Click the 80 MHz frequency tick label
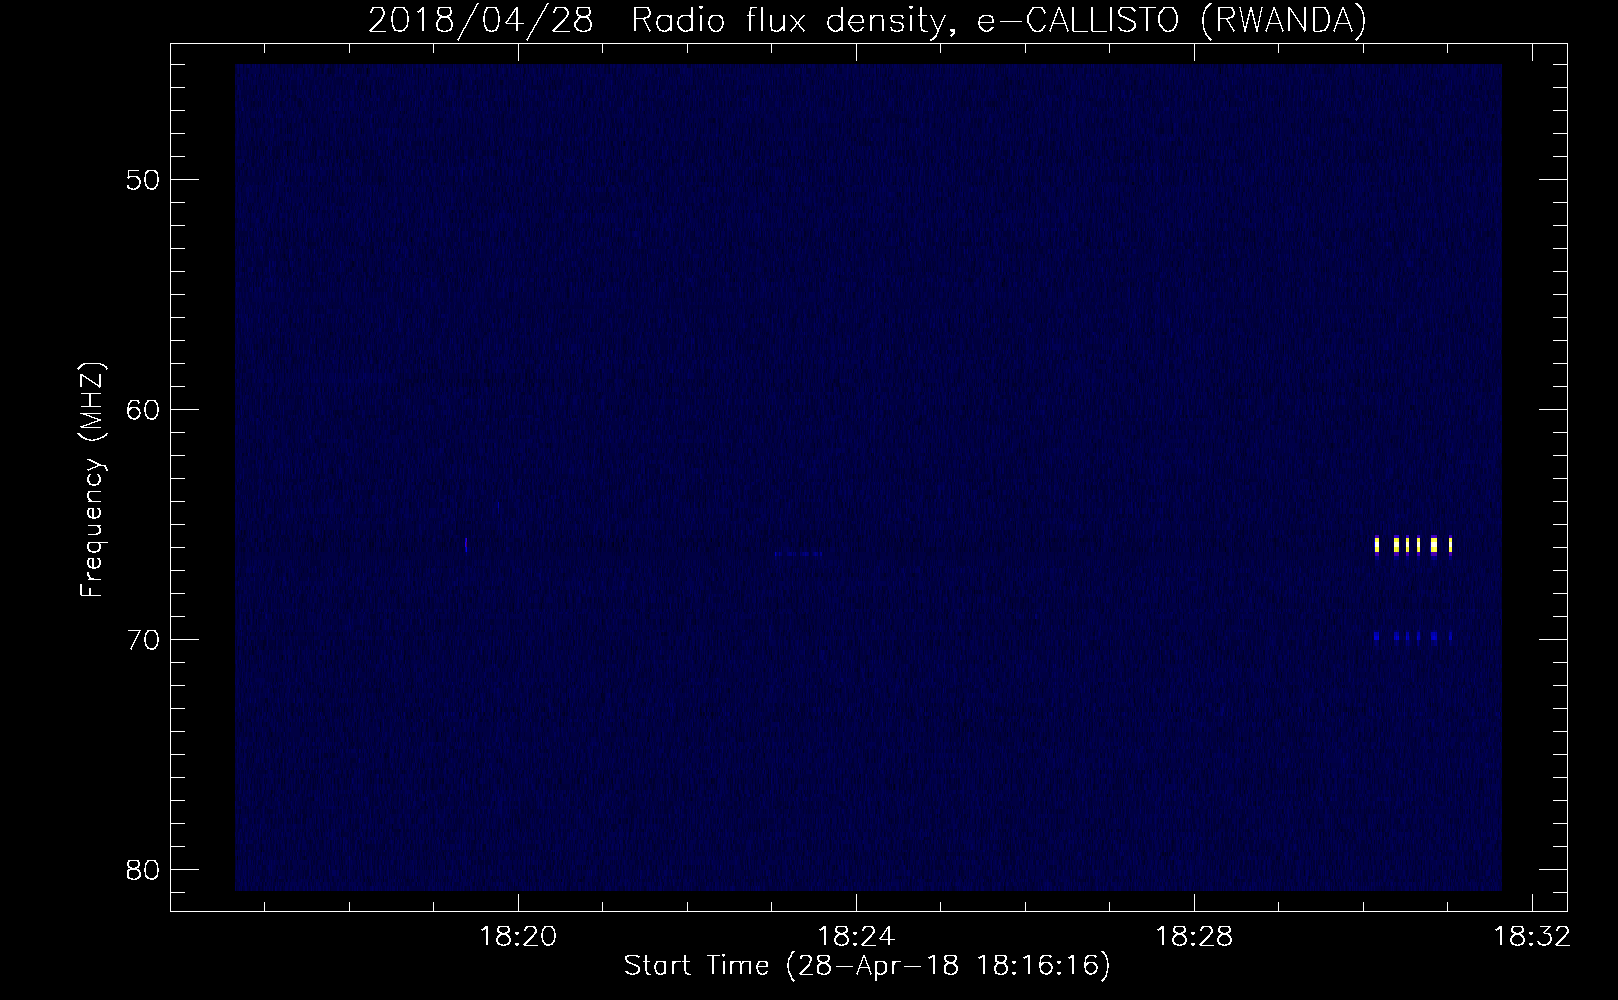Viewport: 1618px width, 1000px height. coord(143,869)
